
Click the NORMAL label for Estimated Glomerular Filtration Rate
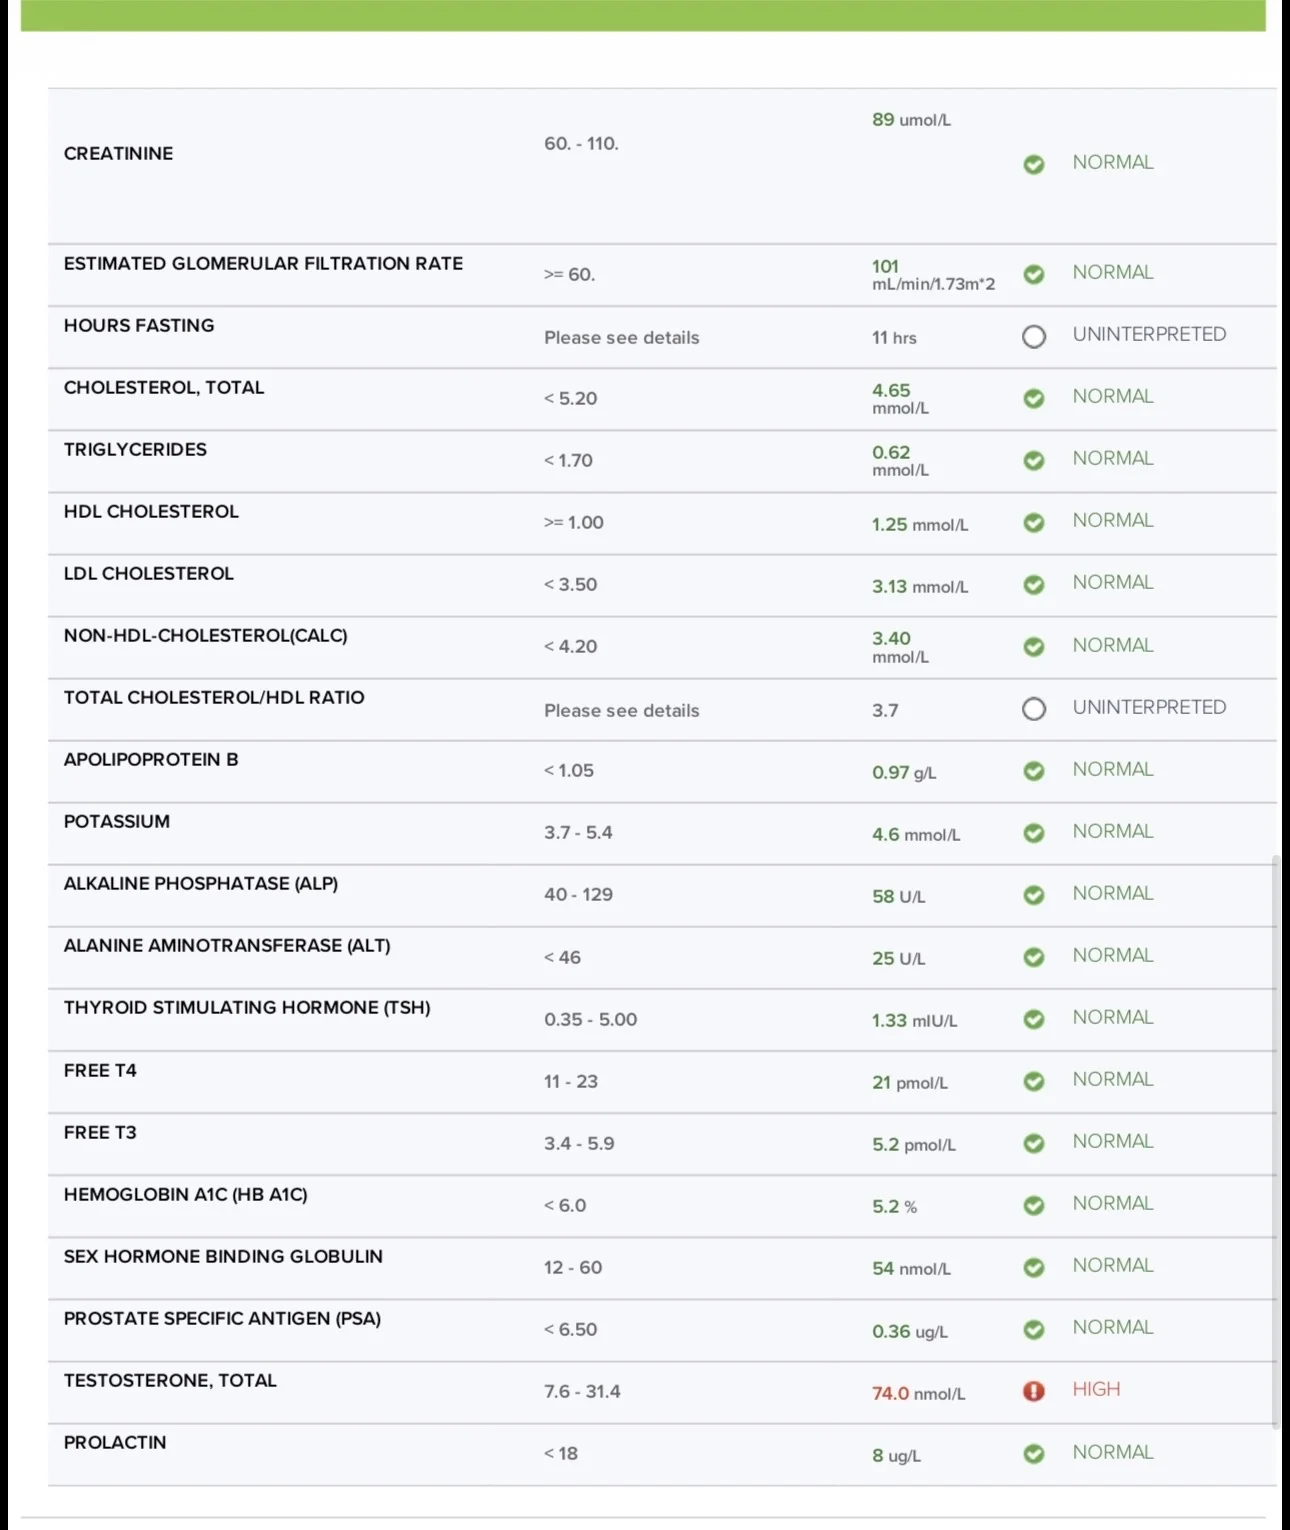pyautogui.click(x=1112, y=272)
